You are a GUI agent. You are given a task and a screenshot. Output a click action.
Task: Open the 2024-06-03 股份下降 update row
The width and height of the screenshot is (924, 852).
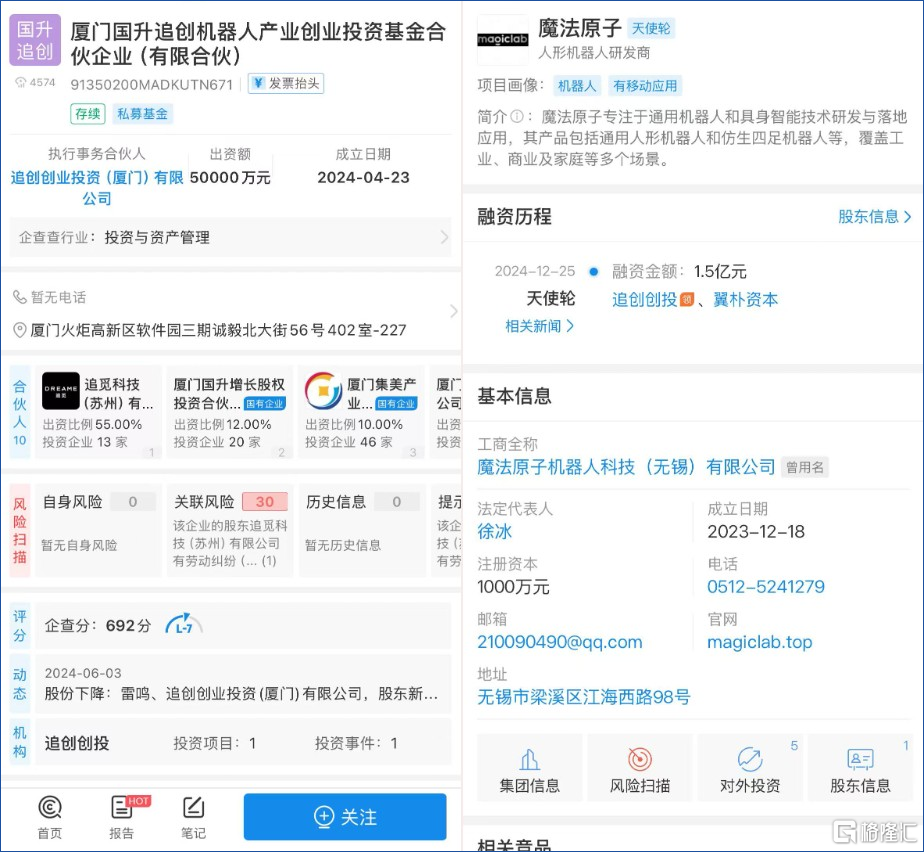[243, 683]
